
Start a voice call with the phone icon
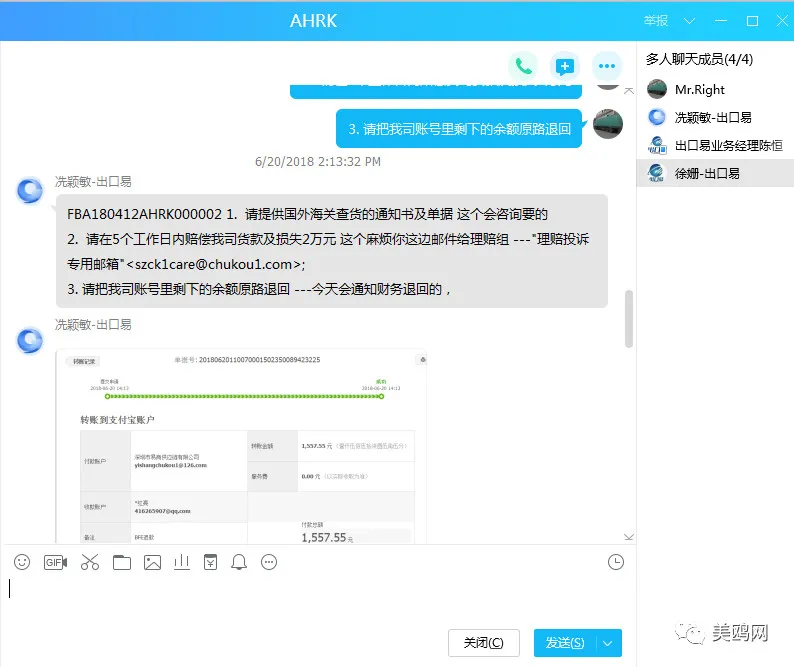coord(523,66)
